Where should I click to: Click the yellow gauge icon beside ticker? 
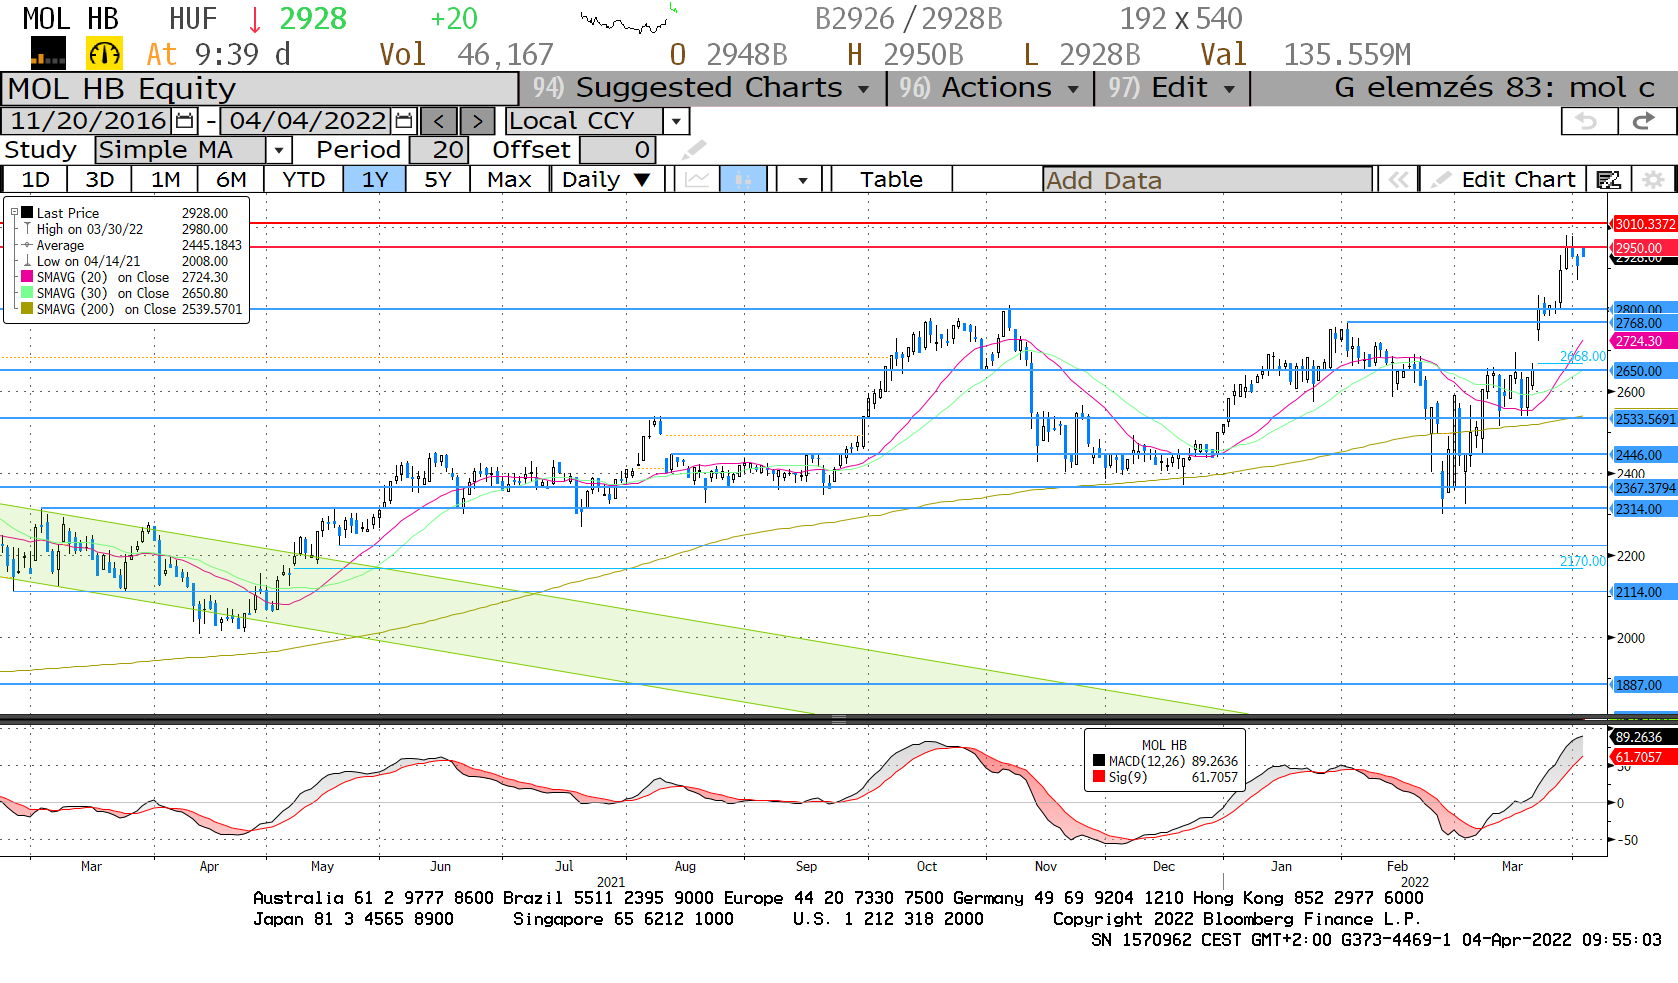104,53
